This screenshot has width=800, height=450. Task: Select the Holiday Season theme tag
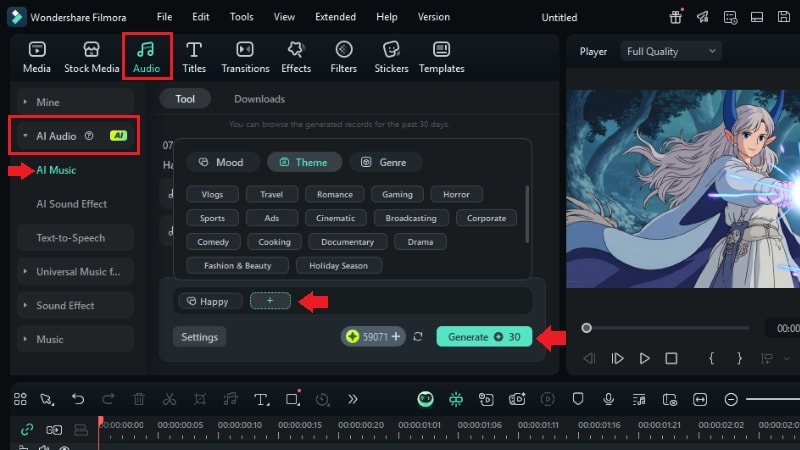point(338,265)
